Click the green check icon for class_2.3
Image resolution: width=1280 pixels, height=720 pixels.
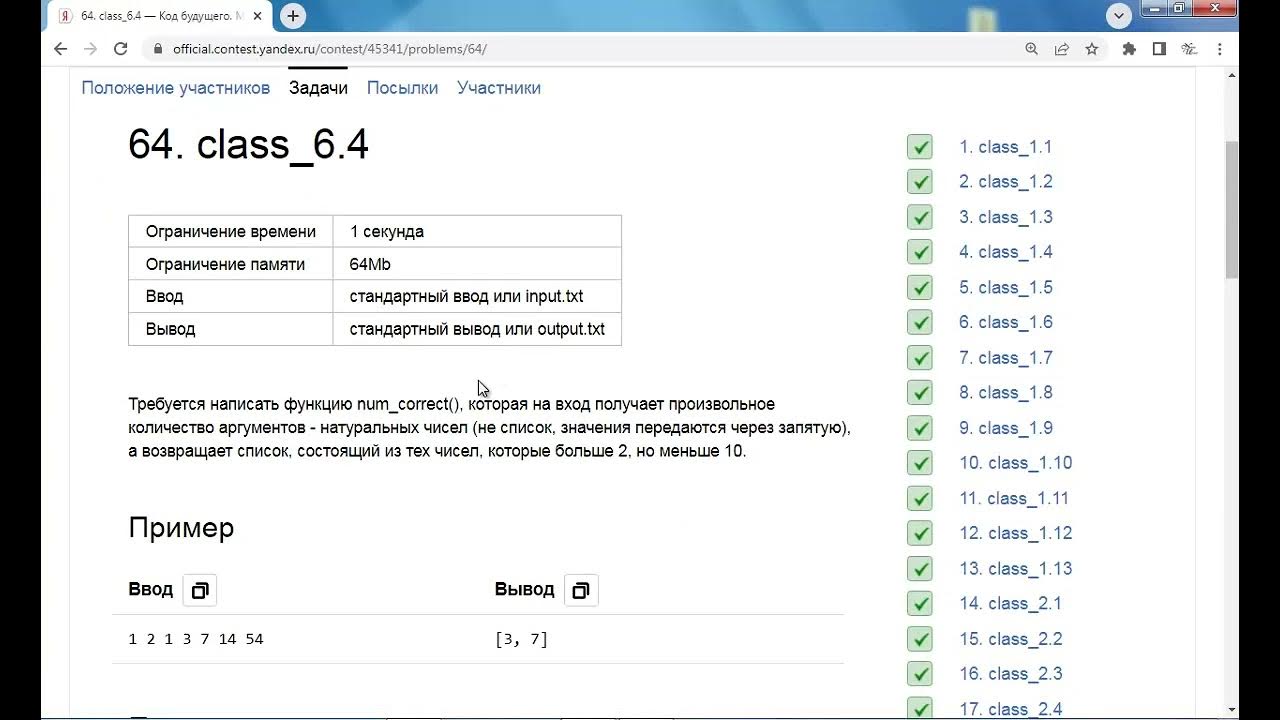[920, 674]
